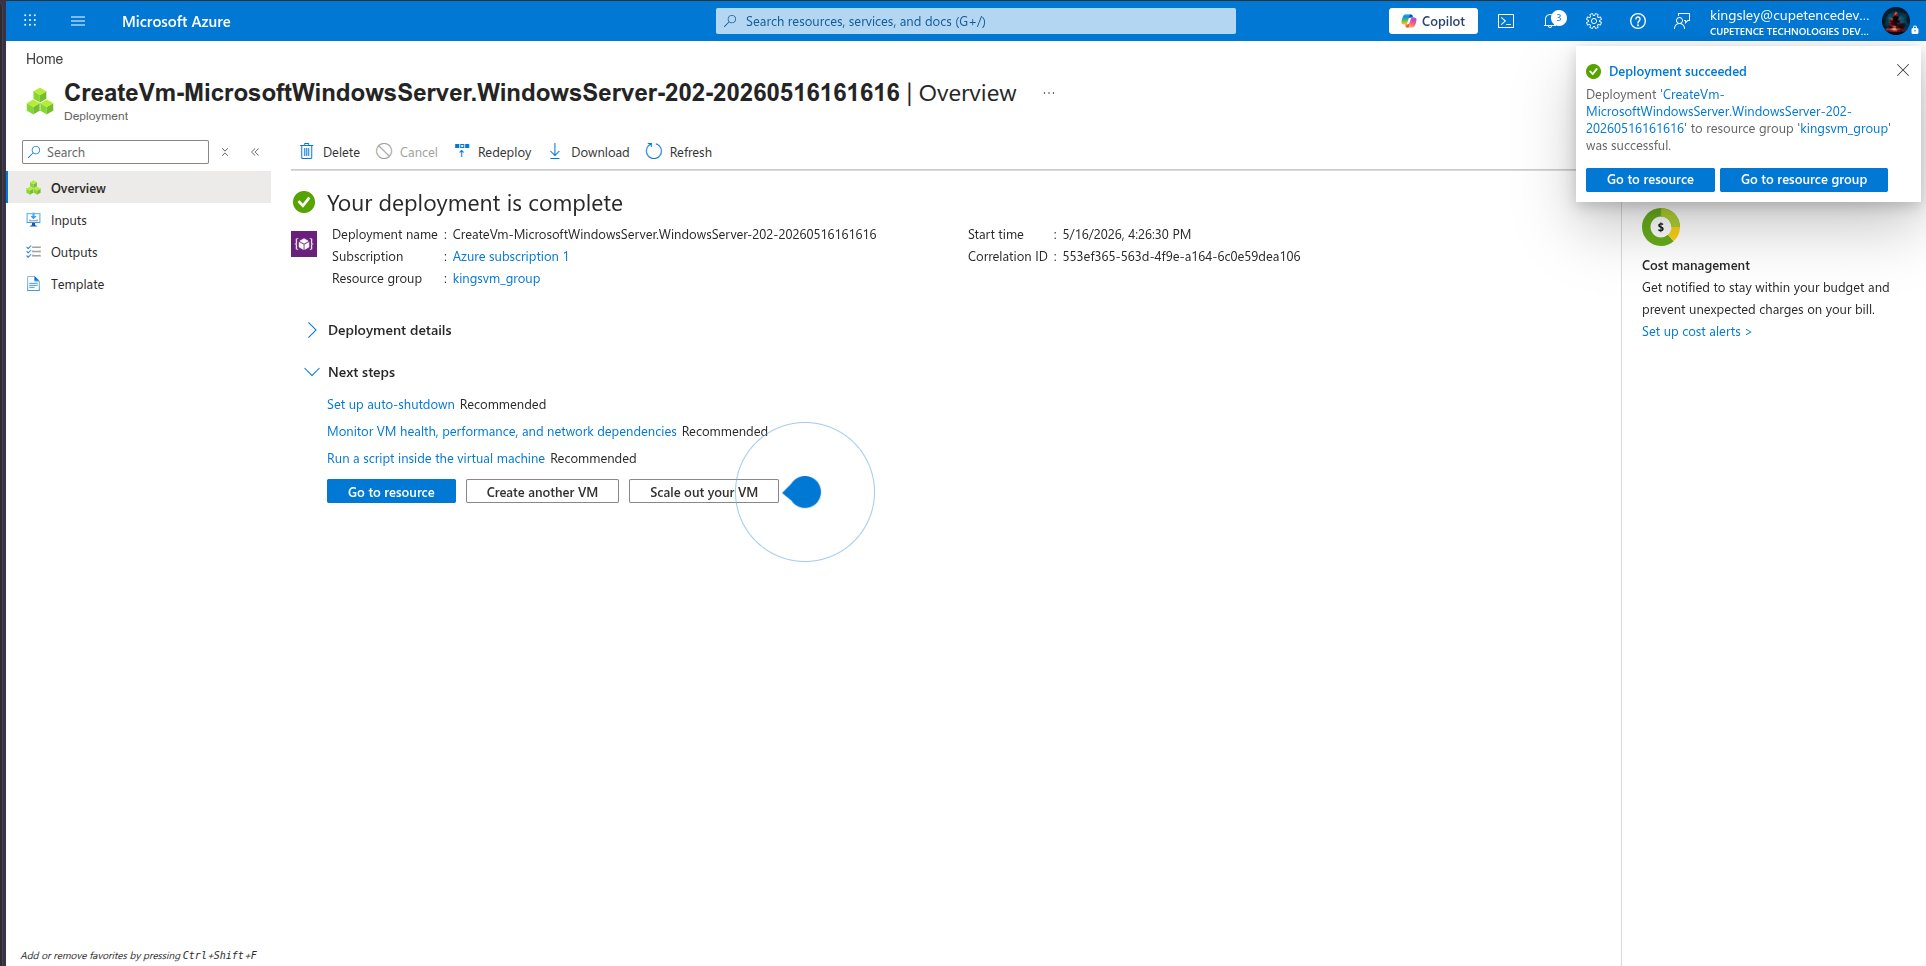Open Set up auto-shutdown link
The height and width of the screenshot is (966, 1926).
click(x=391, y=404)
